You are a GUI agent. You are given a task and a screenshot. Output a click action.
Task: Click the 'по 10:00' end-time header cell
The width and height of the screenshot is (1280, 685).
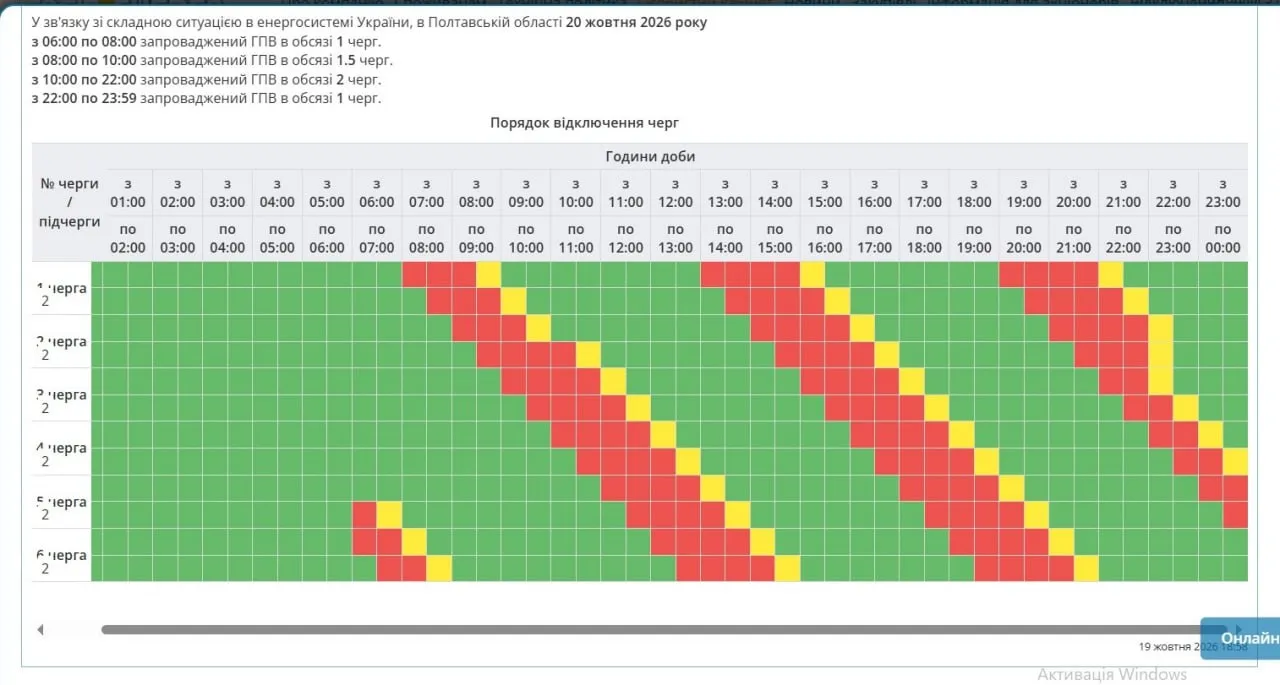(x=526, y=239)
